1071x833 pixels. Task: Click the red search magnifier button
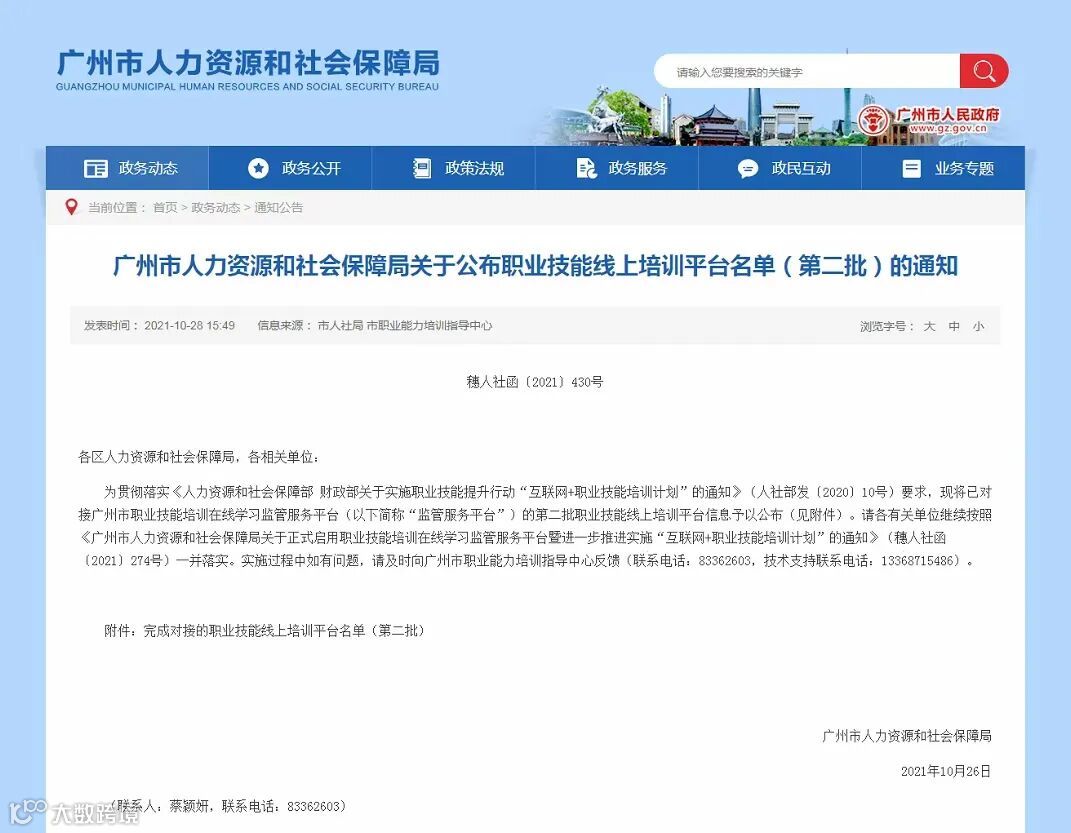point(984,71)
